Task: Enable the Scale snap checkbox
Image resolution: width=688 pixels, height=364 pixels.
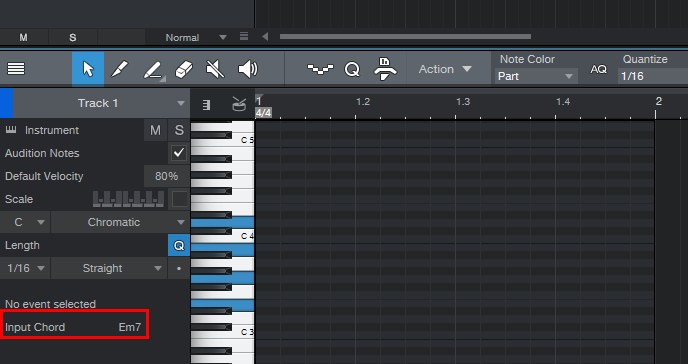Action: click(179, 199)
